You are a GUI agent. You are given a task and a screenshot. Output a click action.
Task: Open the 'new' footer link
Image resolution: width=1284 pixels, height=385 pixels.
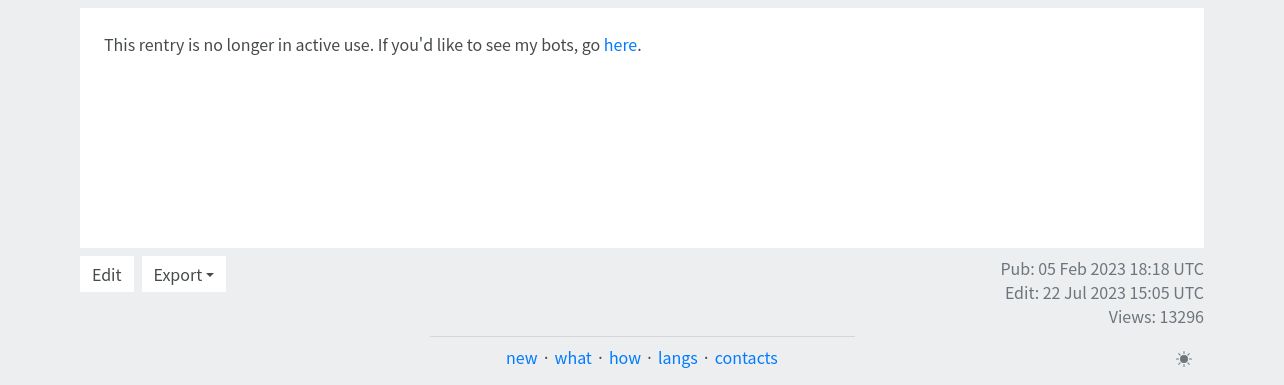pyautogui.click(x=522, y=358)
